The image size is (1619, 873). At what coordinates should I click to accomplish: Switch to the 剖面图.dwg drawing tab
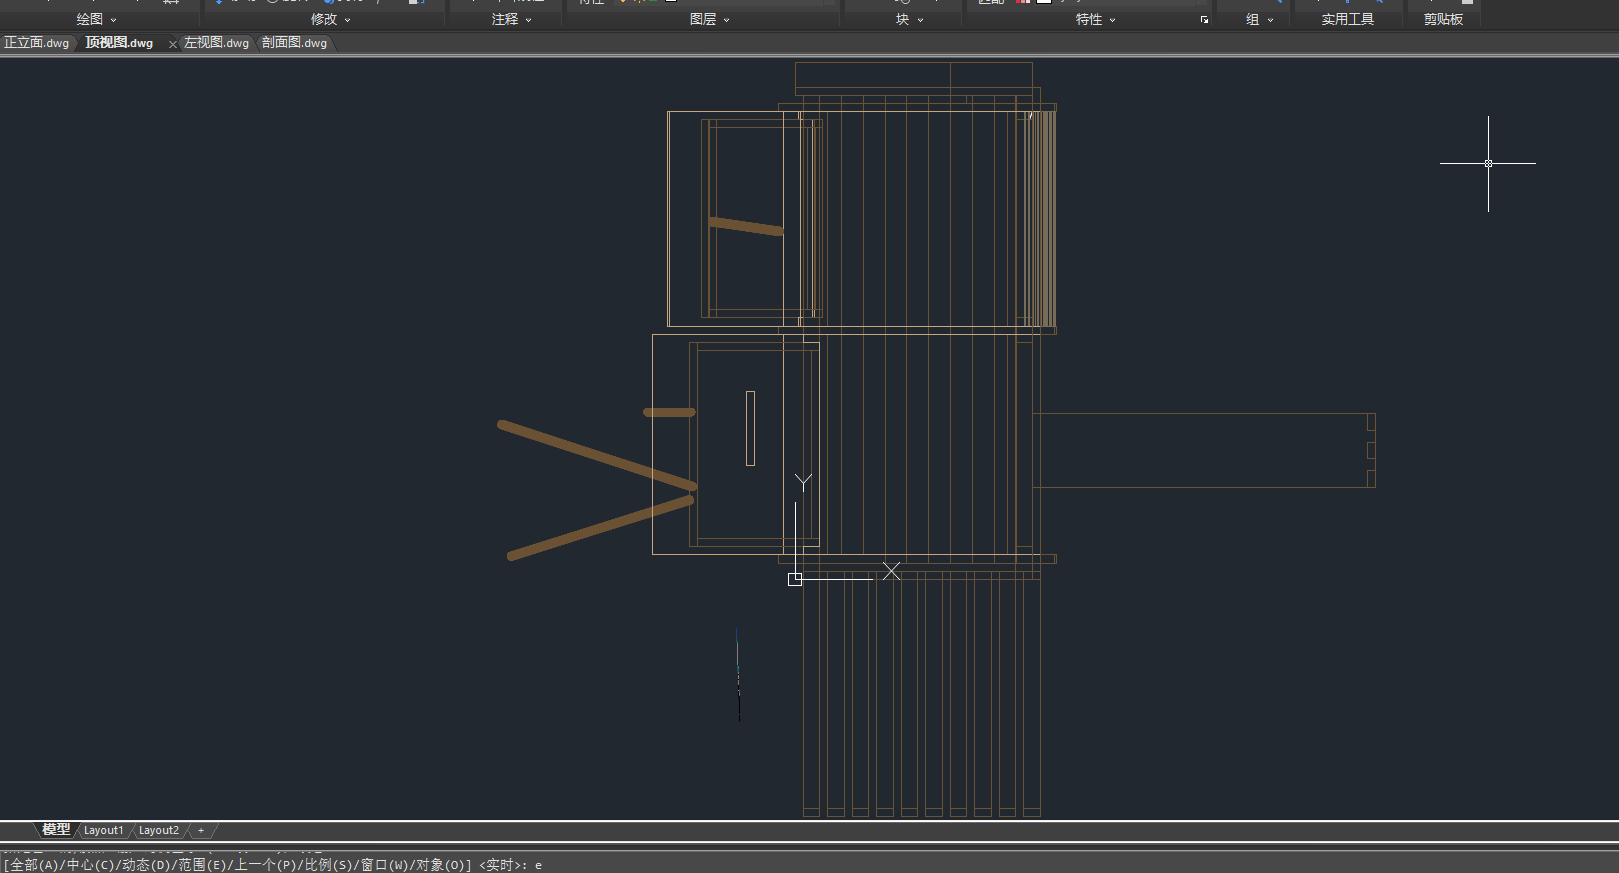[x=294, y=43]
